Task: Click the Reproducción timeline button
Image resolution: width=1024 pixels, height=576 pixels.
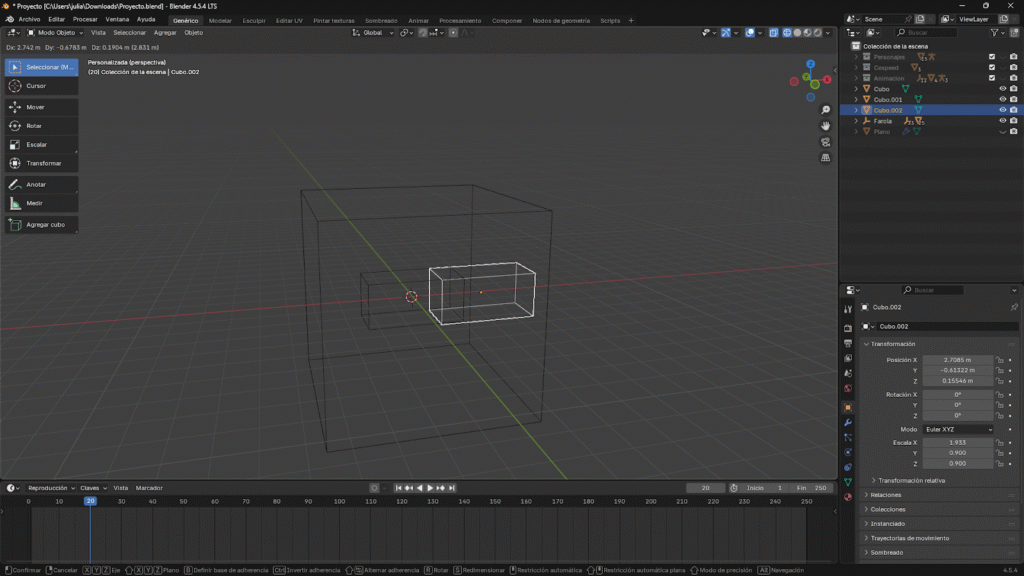Action: [50, 488]
